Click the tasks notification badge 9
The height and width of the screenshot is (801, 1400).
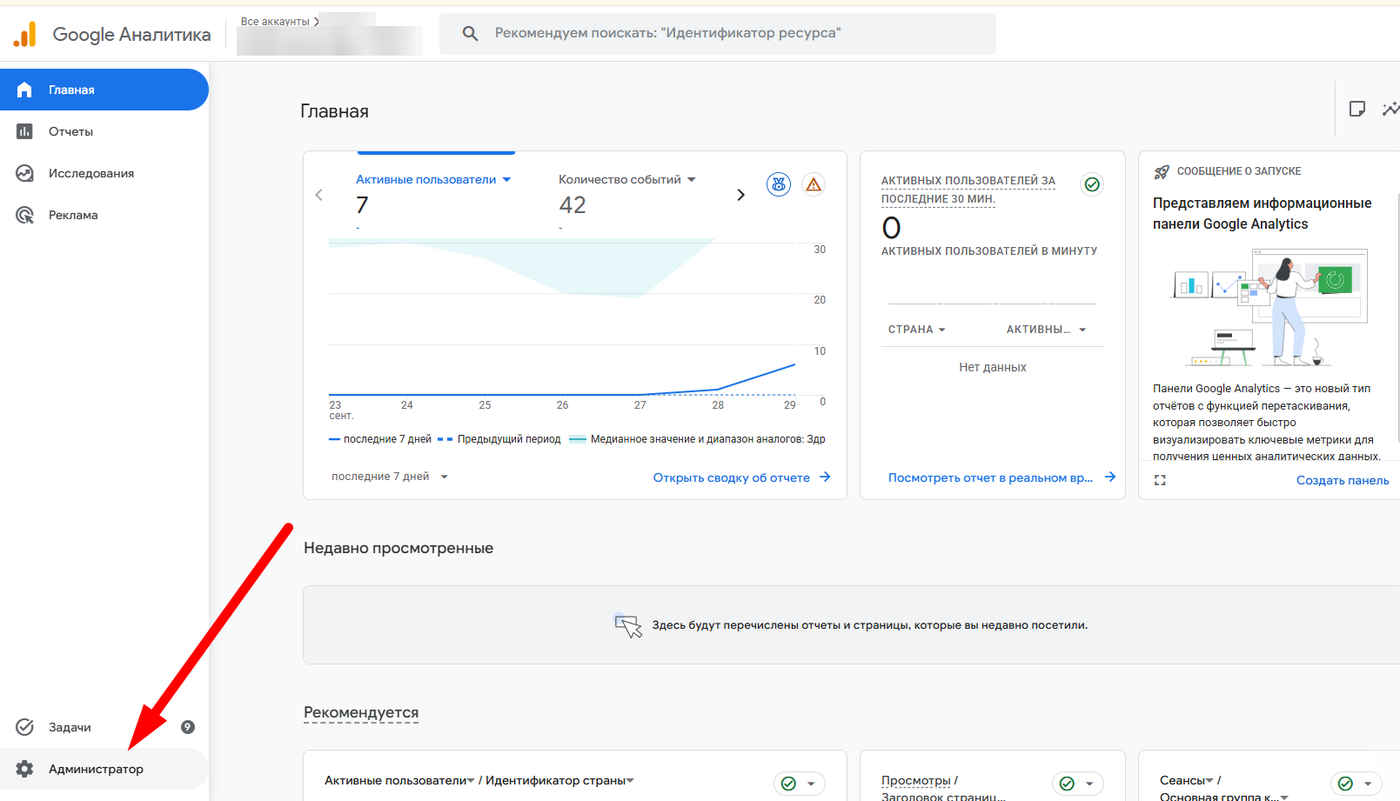187,727
